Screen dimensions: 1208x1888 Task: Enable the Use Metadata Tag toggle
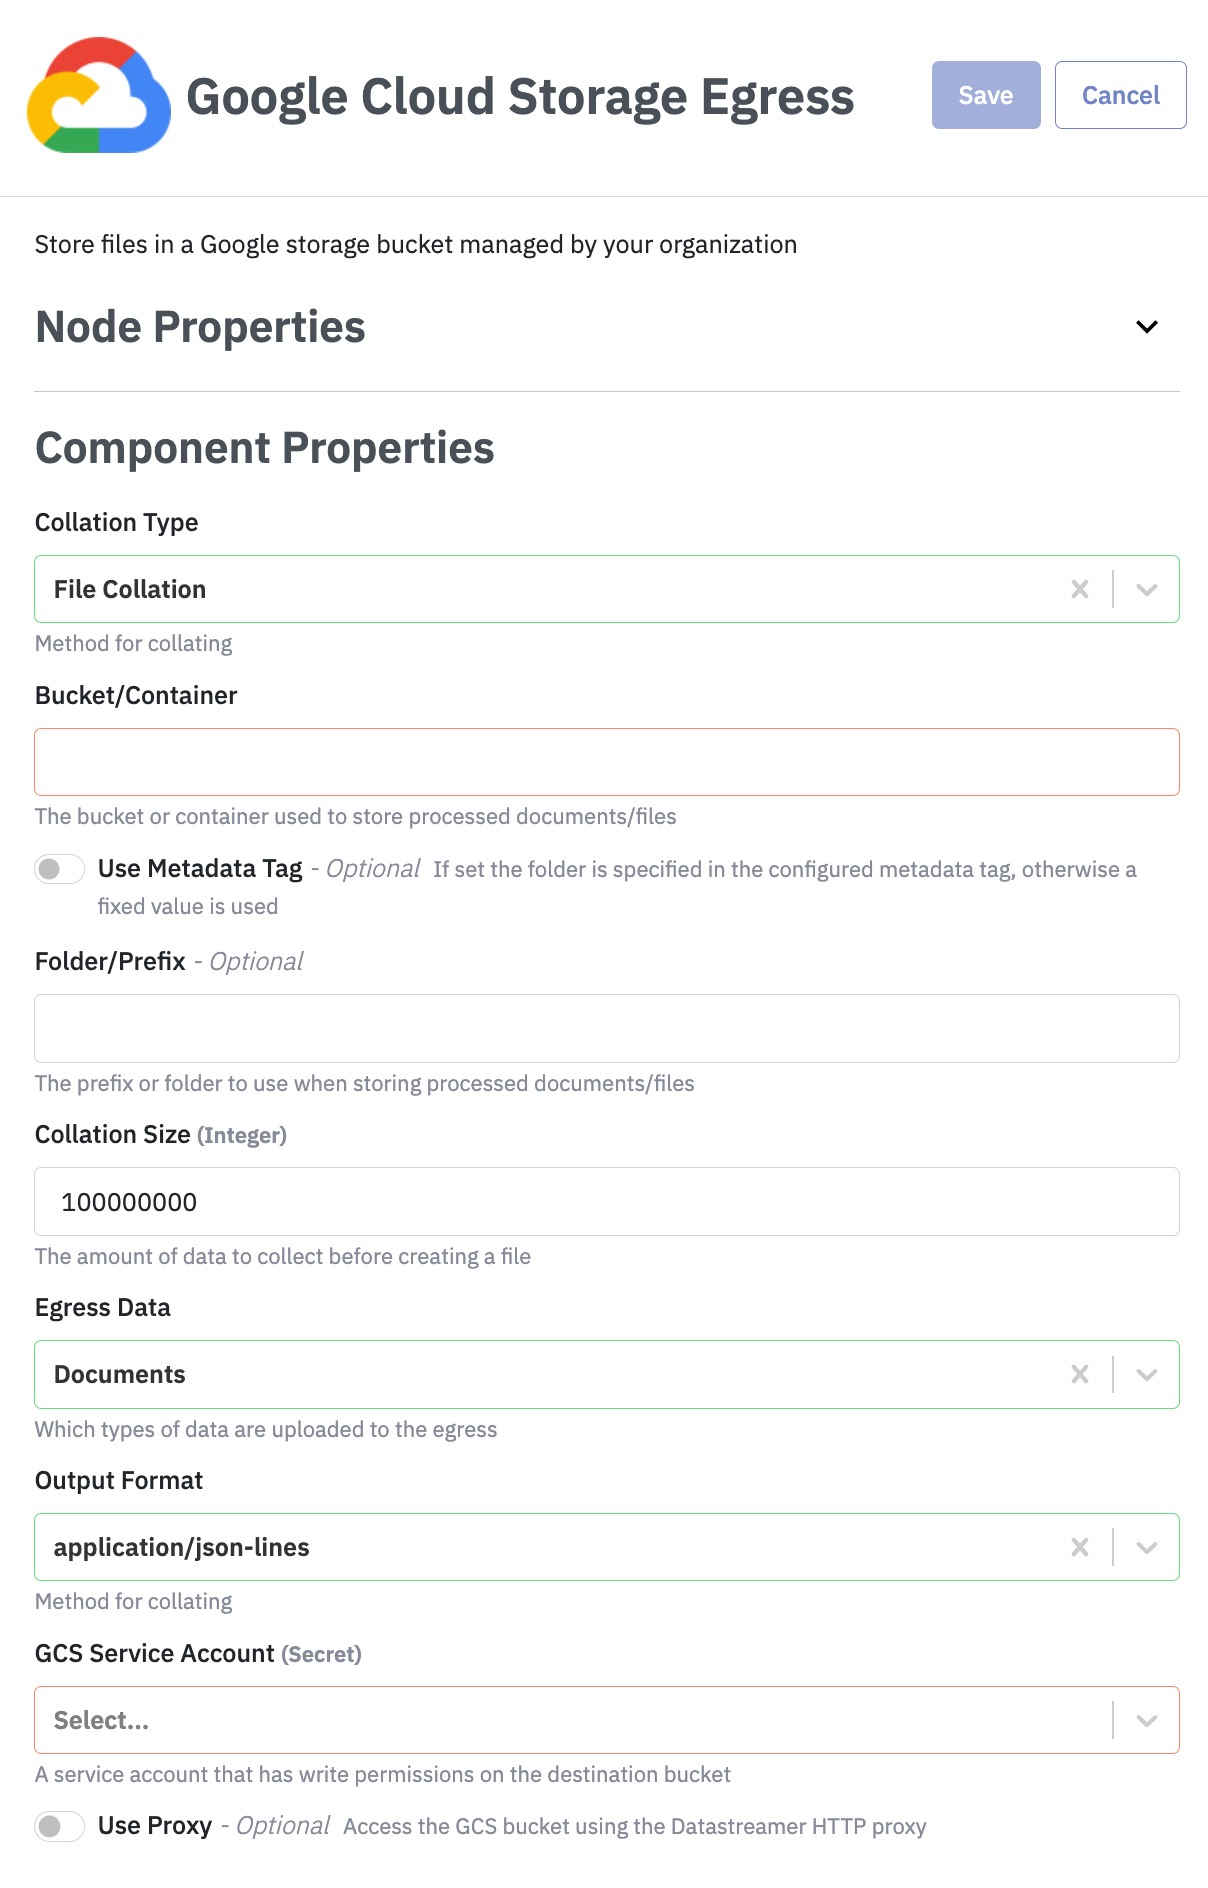pos(60,869)
